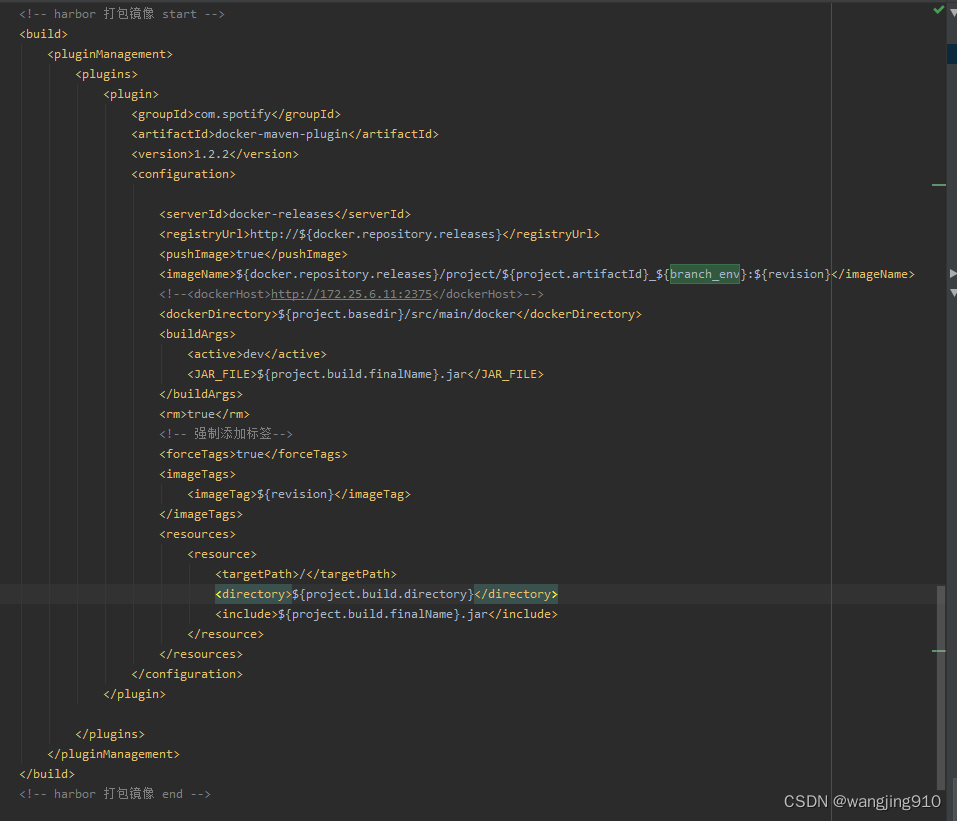Click the dockerDirectory src/main/docker line
957x821 pixels.
point(400,314)
